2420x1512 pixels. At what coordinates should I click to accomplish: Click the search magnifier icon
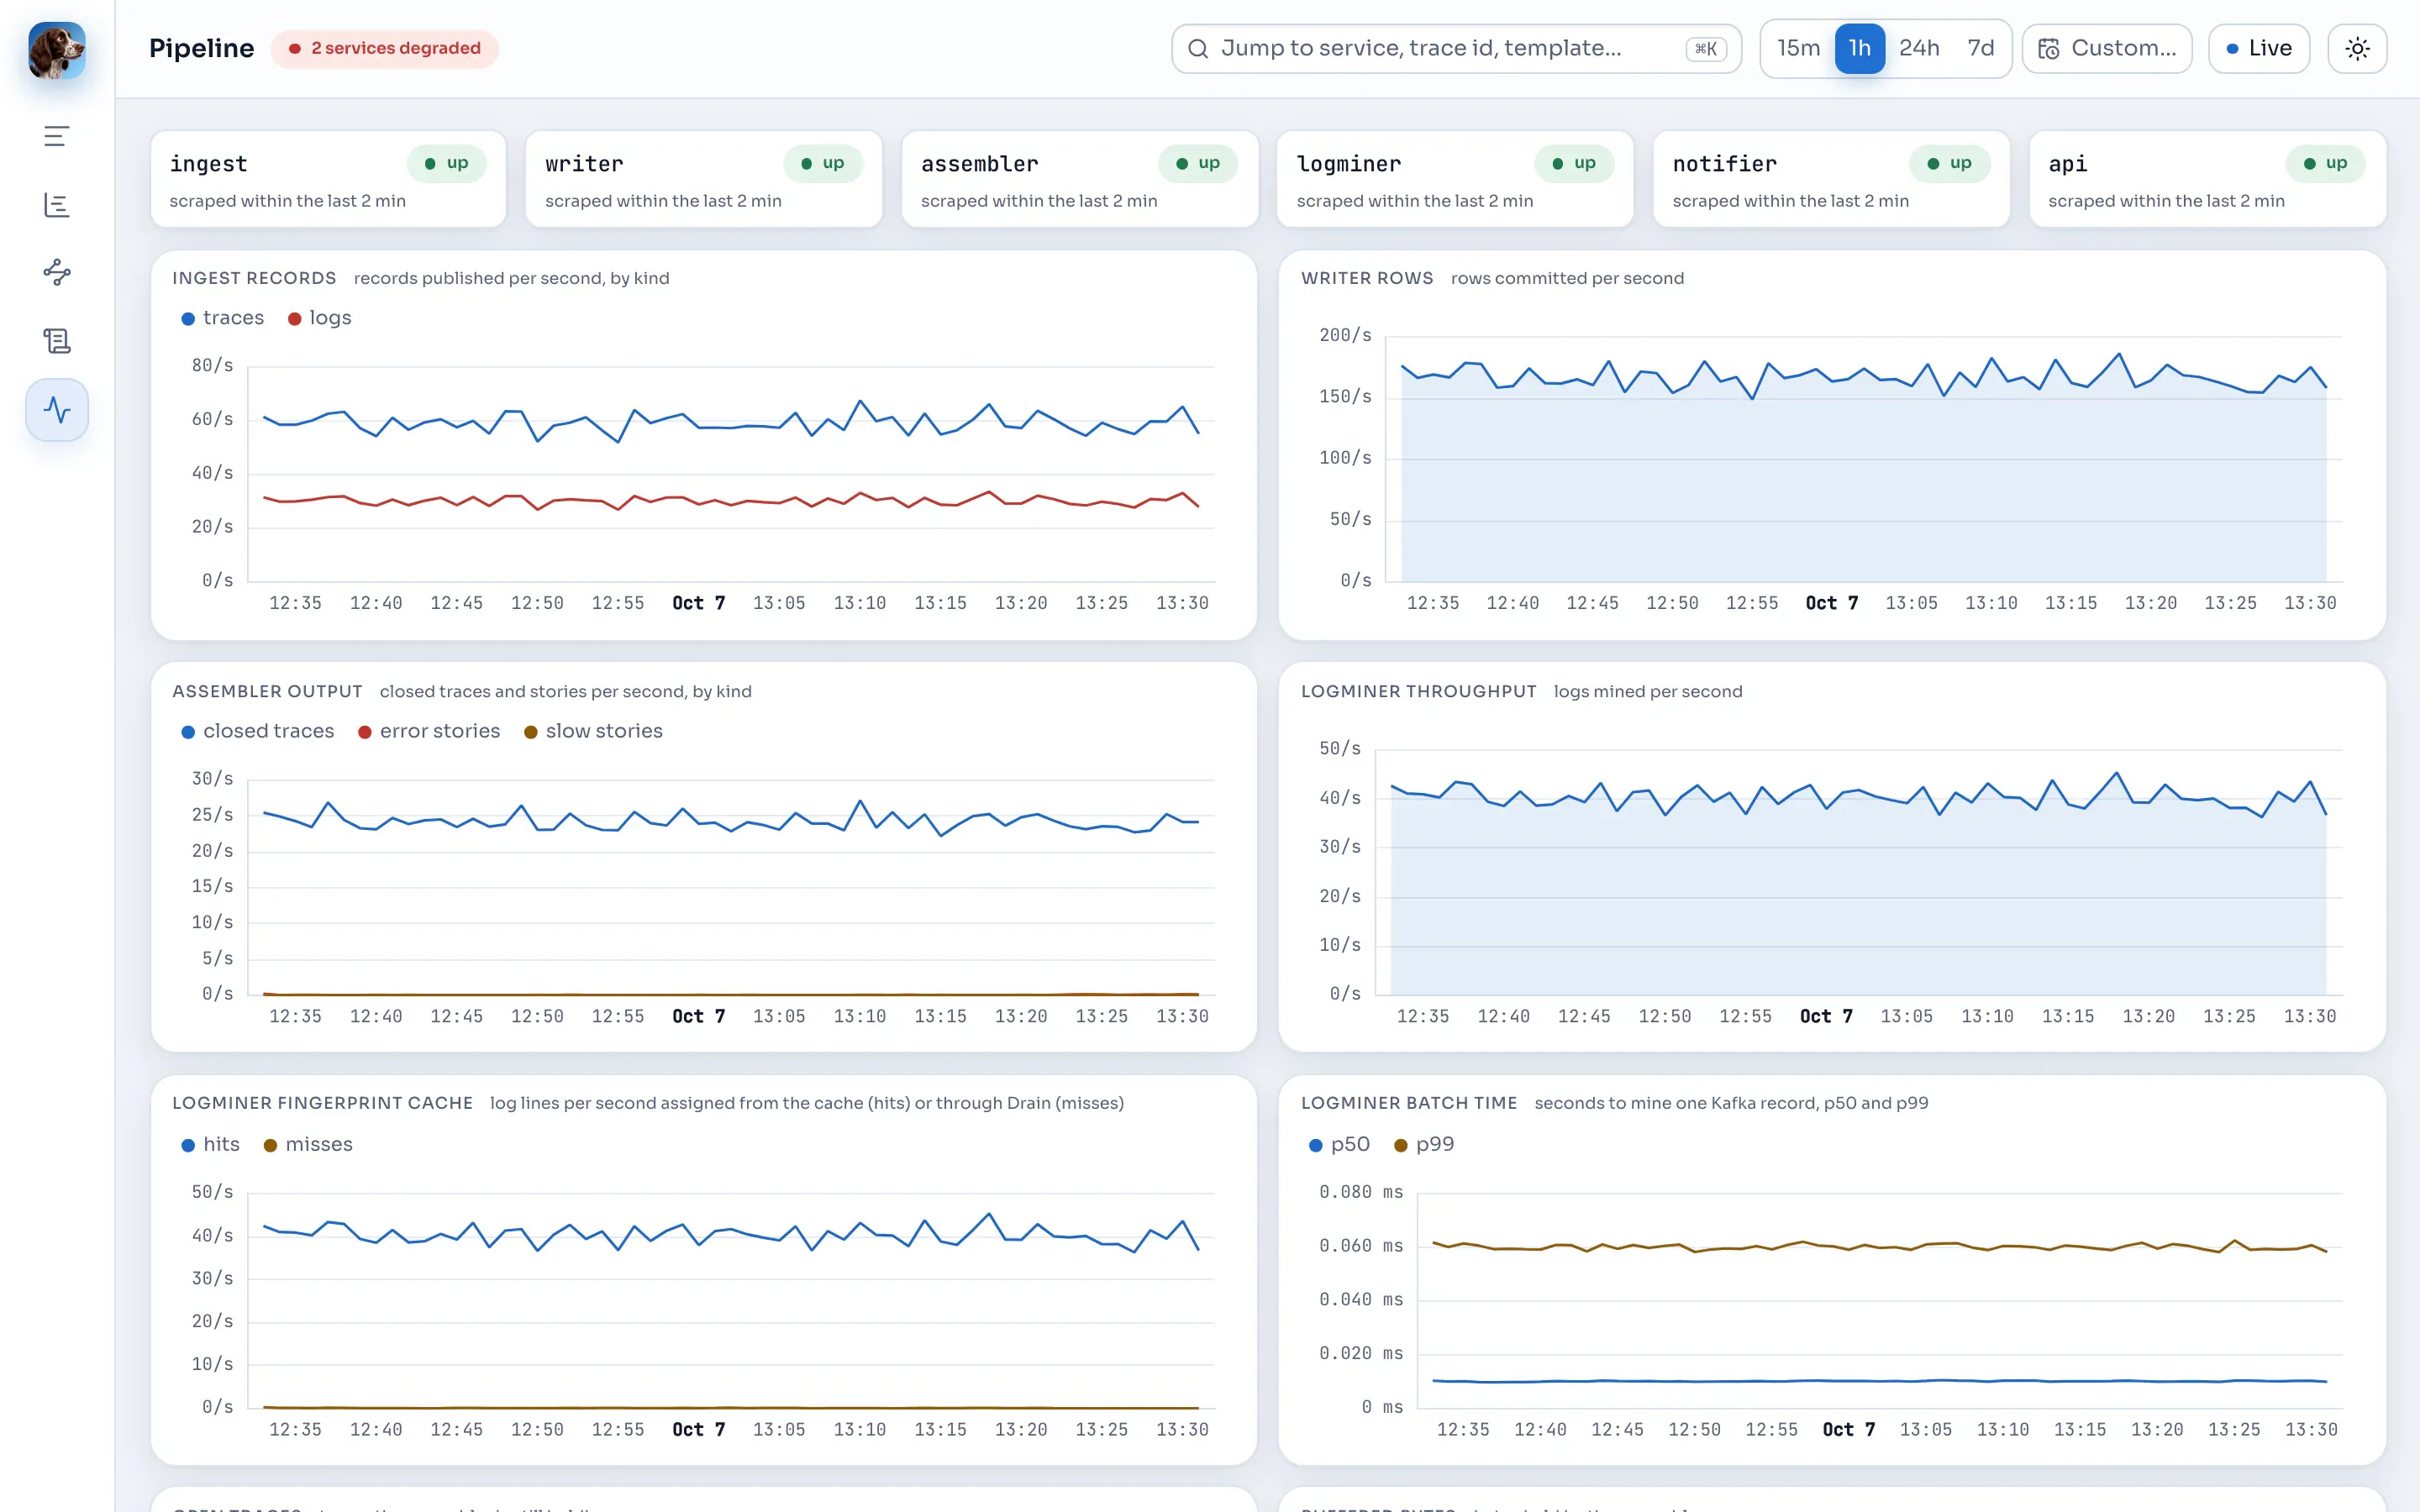pos(1198,49)
